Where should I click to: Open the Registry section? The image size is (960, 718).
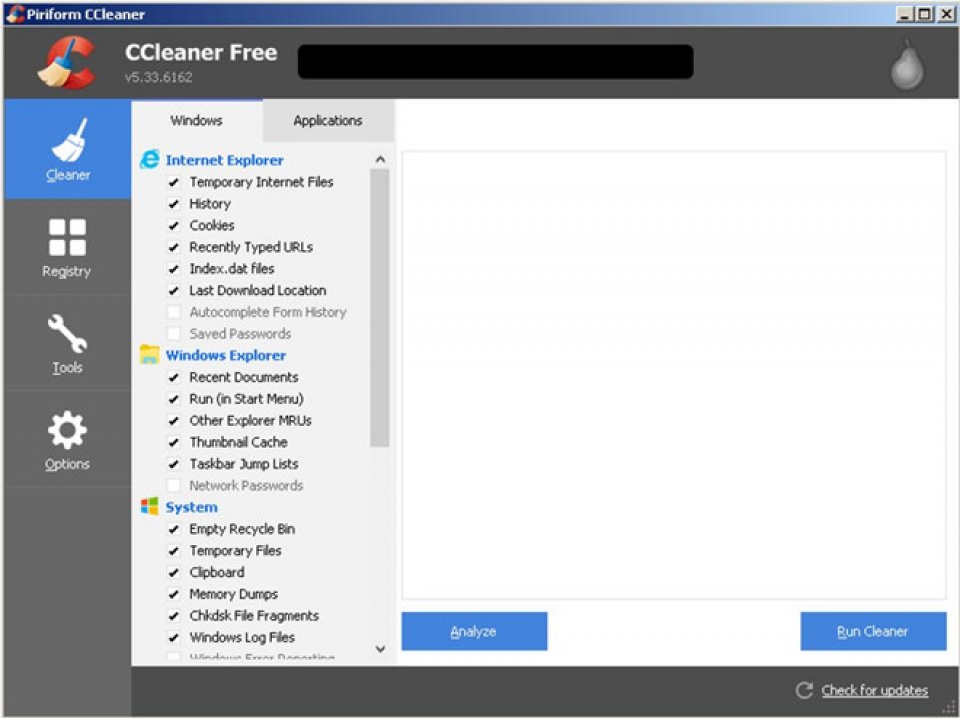pos(67,247)
